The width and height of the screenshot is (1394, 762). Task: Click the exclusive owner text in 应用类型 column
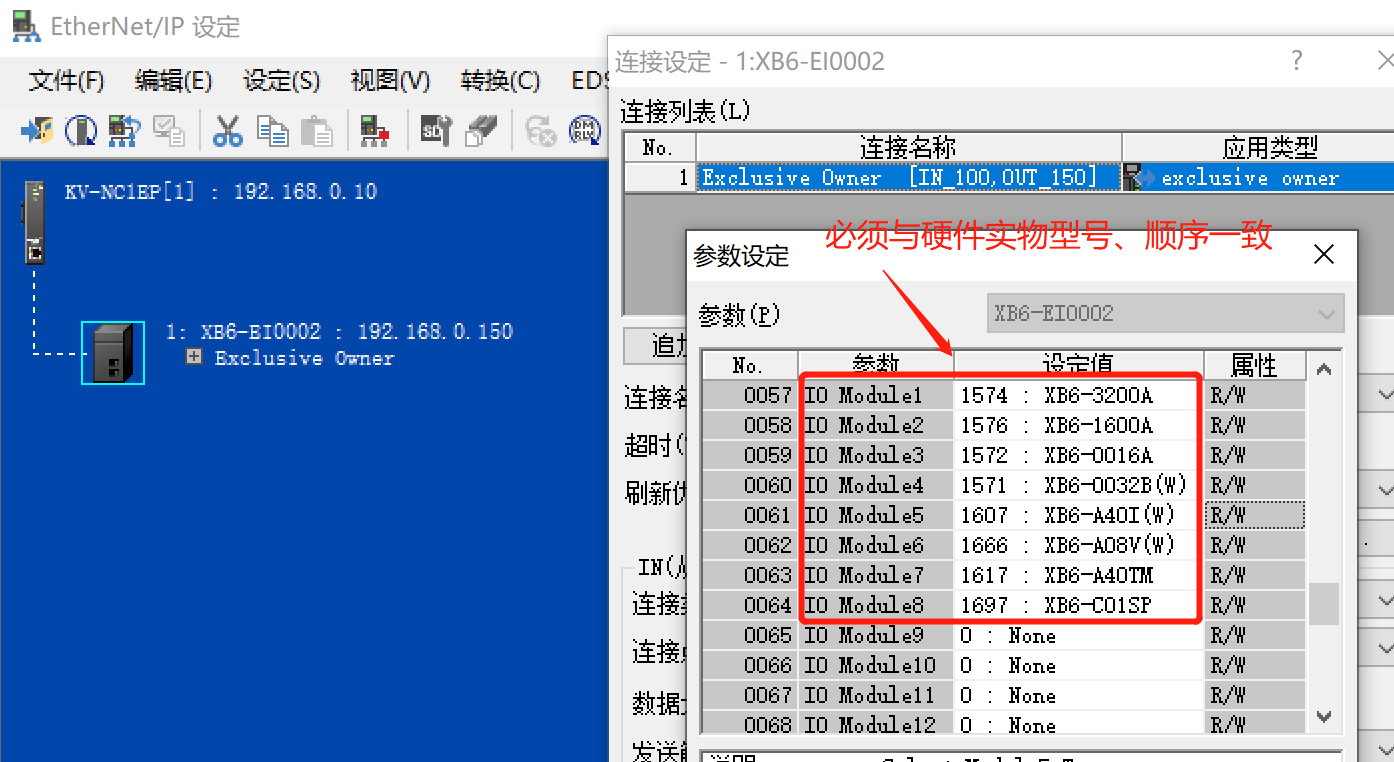(1250, 178)
